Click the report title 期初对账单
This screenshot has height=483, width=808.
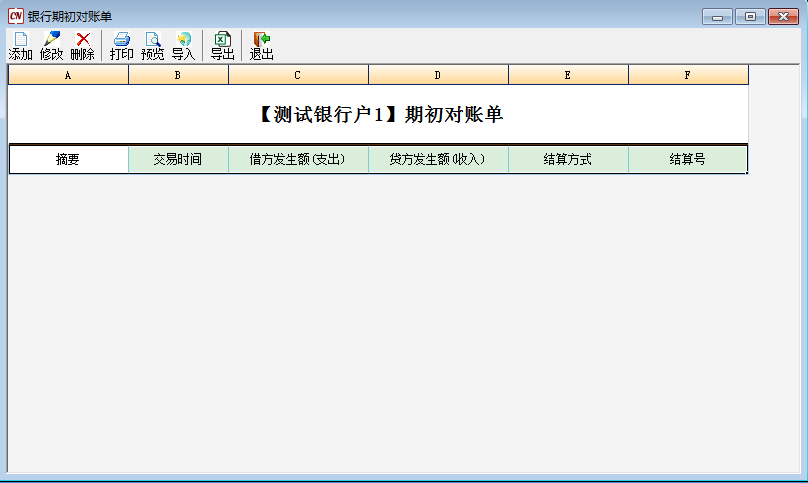point(379,115)
